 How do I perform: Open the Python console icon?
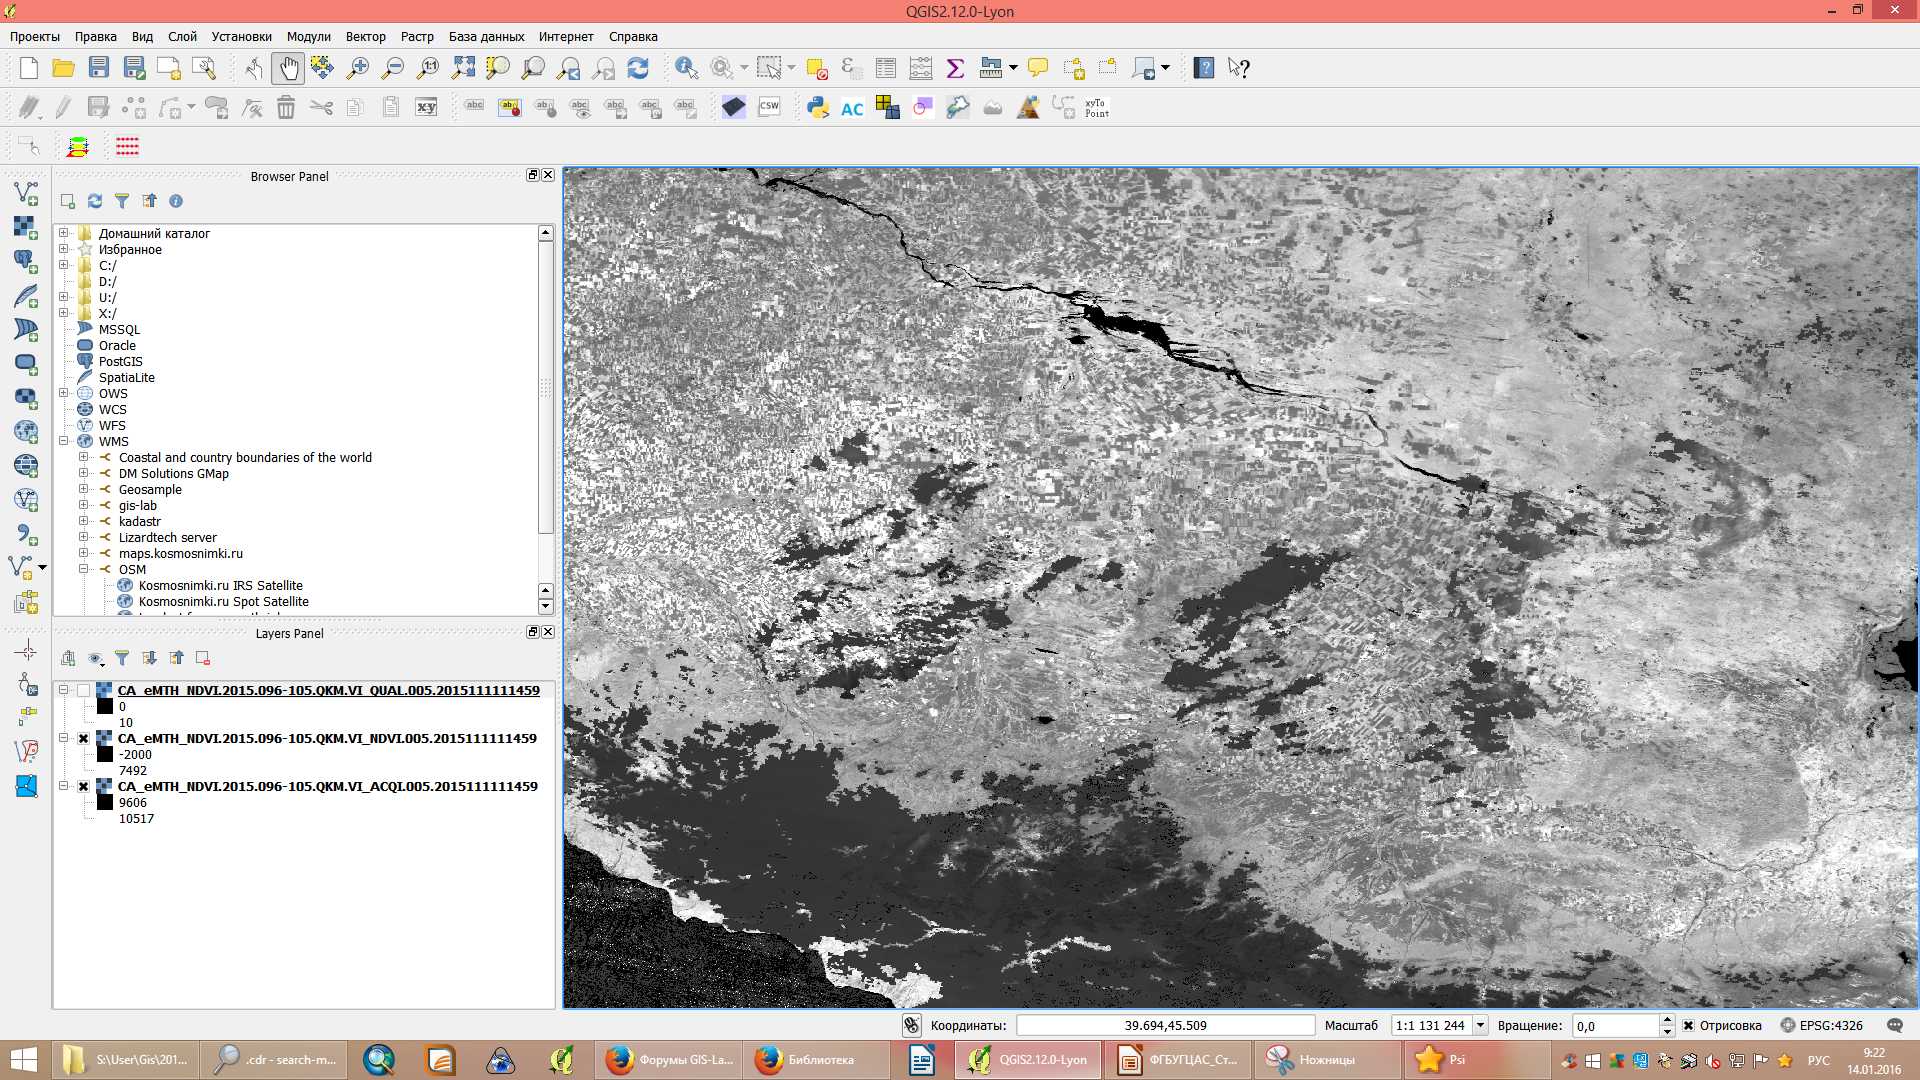[x=818, y=107]
